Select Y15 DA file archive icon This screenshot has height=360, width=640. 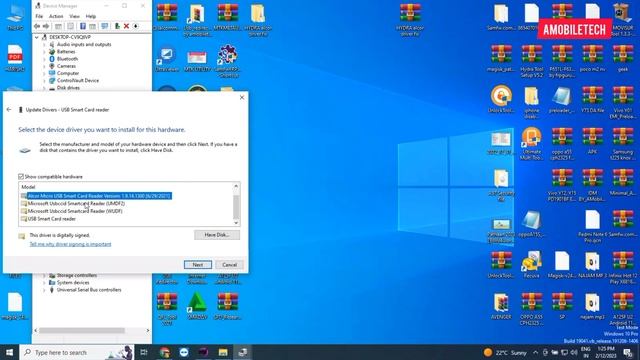592,99
